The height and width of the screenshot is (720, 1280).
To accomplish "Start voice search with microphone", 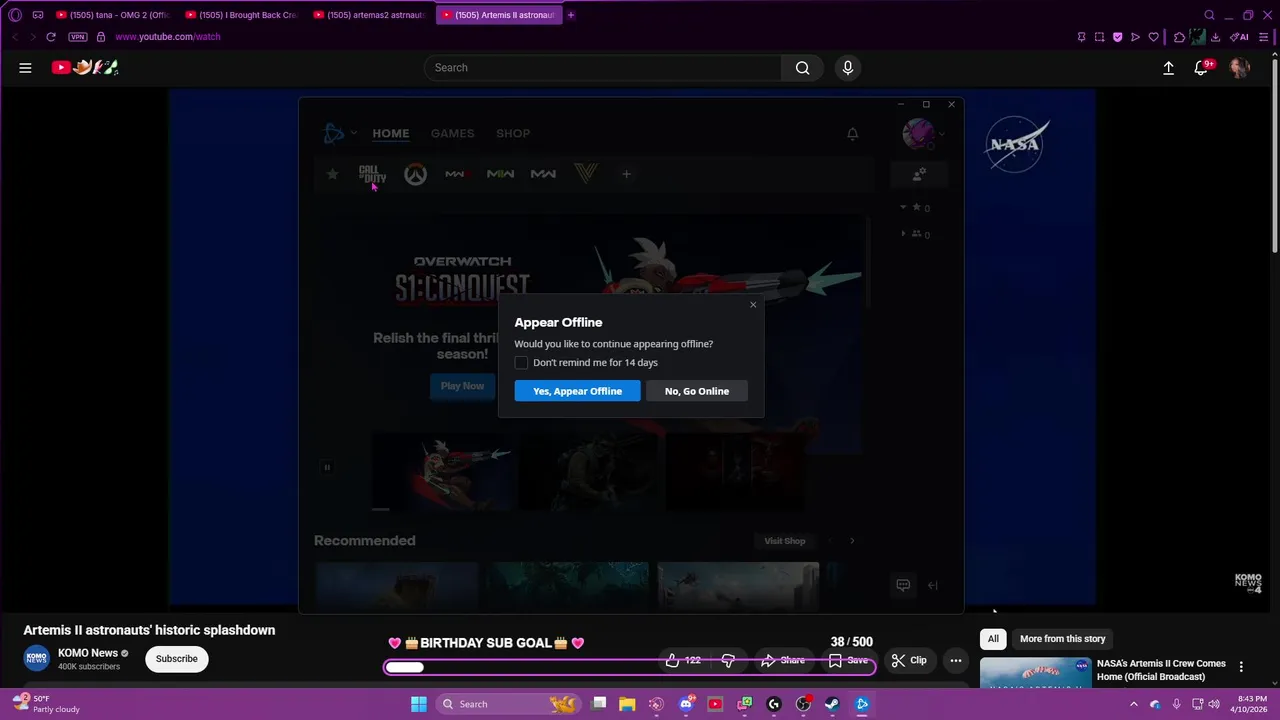I will pyautogui.click(x=848, y=68).
